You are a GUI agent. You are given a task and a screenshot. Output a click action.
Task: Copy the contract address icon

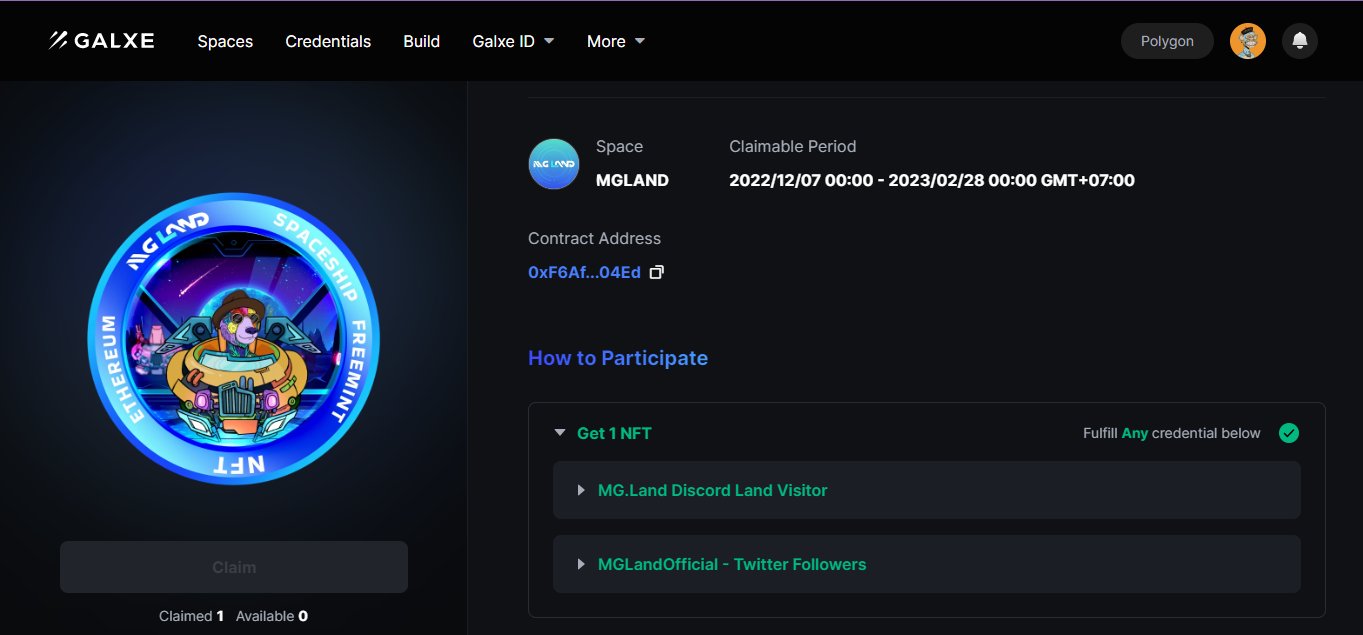(657, 272)
